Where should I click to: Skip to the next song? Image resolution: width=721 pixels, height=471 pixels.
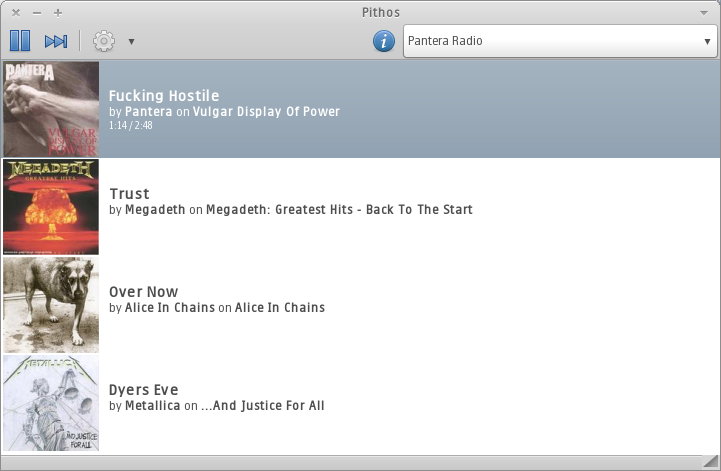[x=56, y=41]
